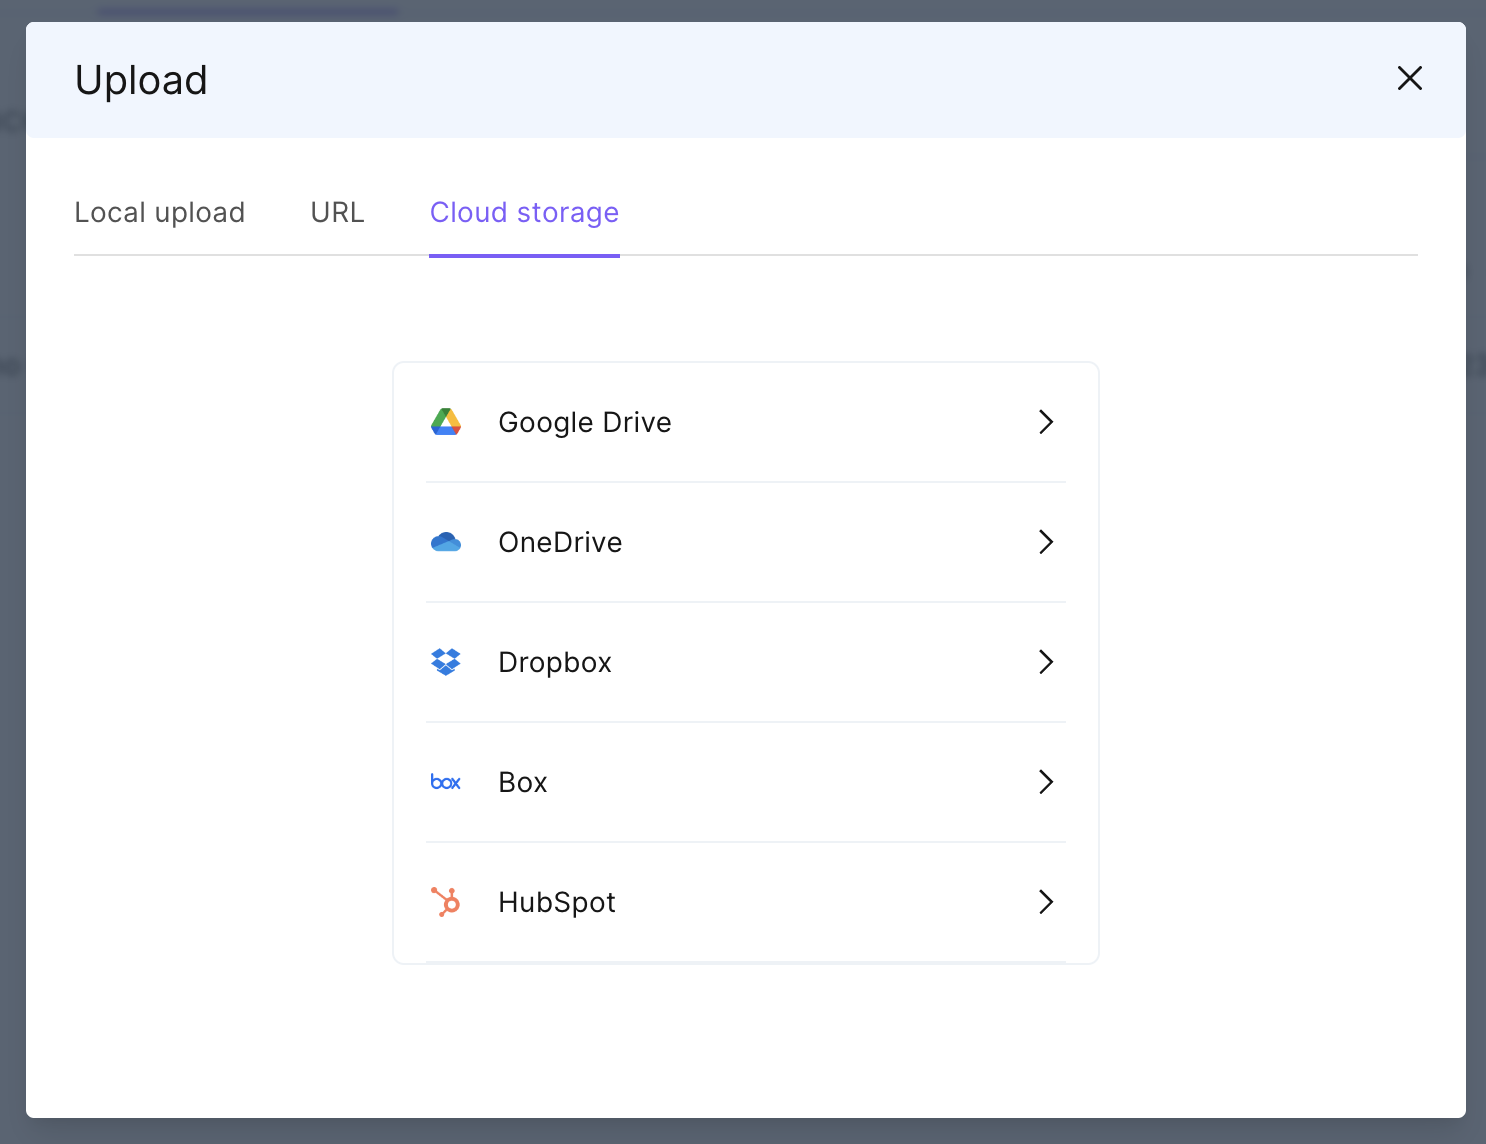The image size is (1486, 1144).
Task: Expand the HubSpot chevron arrow
Action: 1046,902
